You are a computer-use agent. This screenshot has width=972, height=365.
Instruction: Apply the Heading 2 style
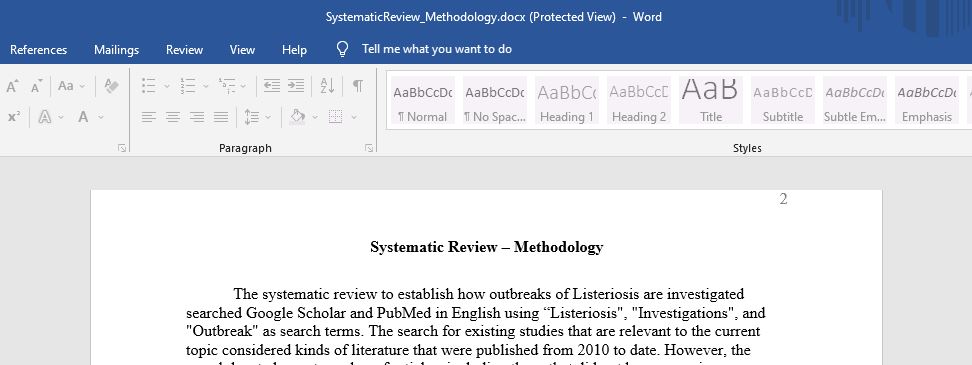[x=638, y=100]
